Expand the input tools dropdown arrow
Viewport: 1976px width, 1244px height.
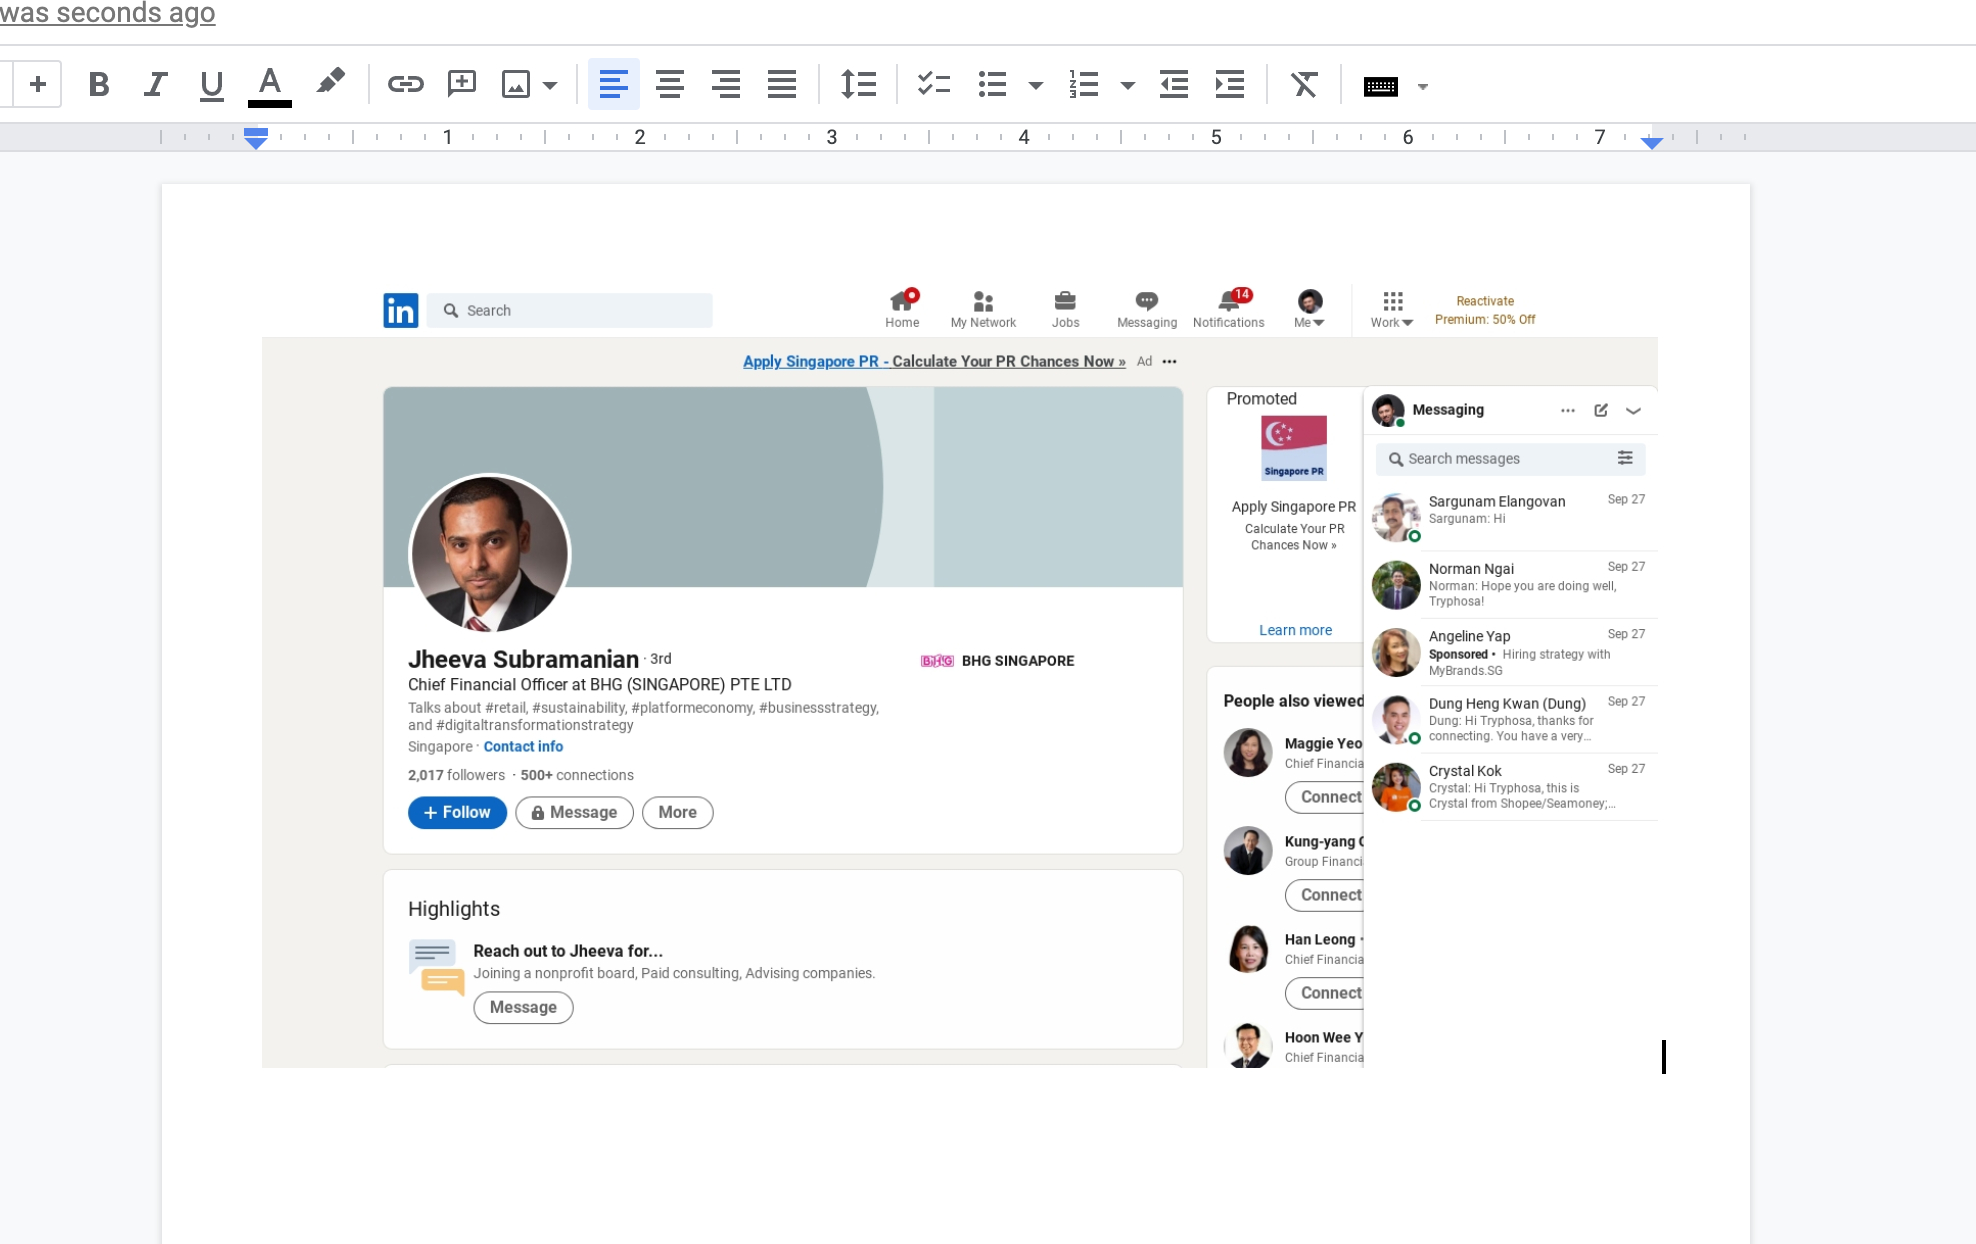pyautogui.click(x=1423, y=87)
